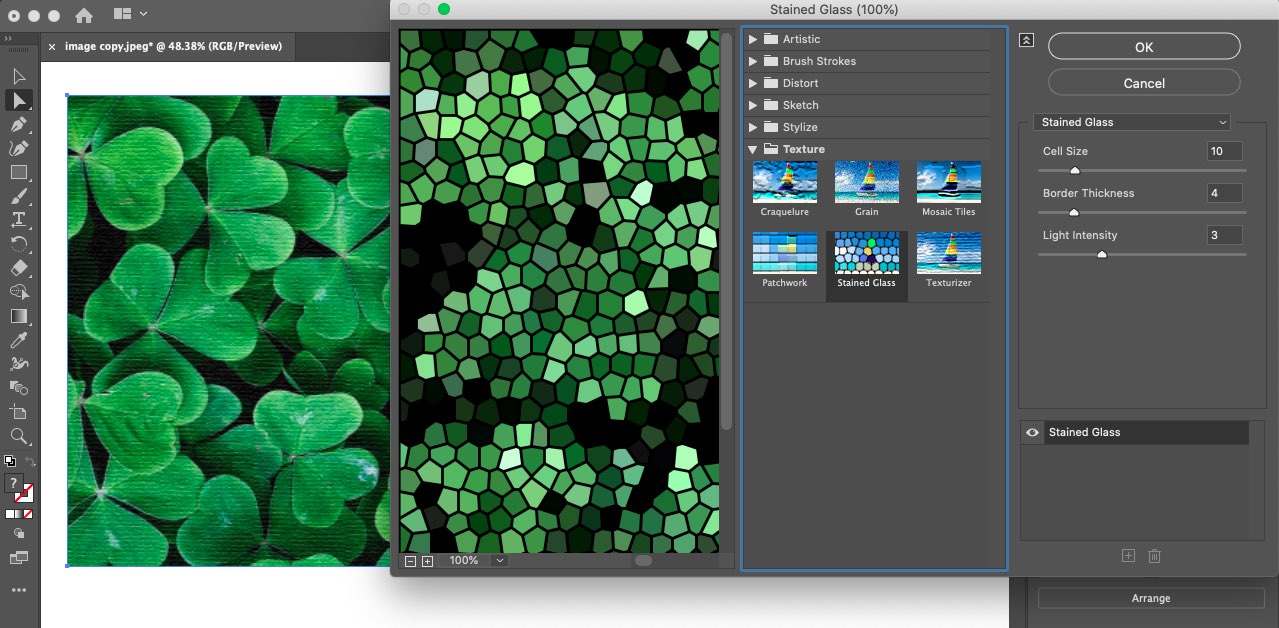1279x628 pixels.
Task: Select the Zoom tool in toolbar
Action: [x=18, y=436]
